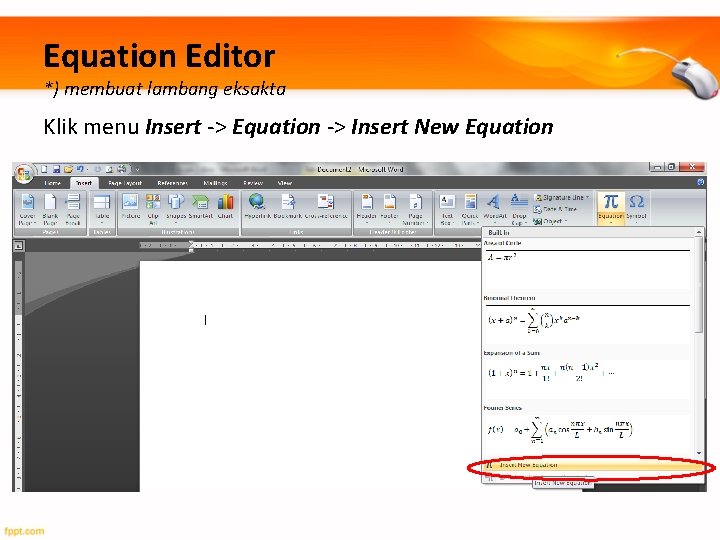
Task: Click inside the blank document page
Action: point(310,377)
